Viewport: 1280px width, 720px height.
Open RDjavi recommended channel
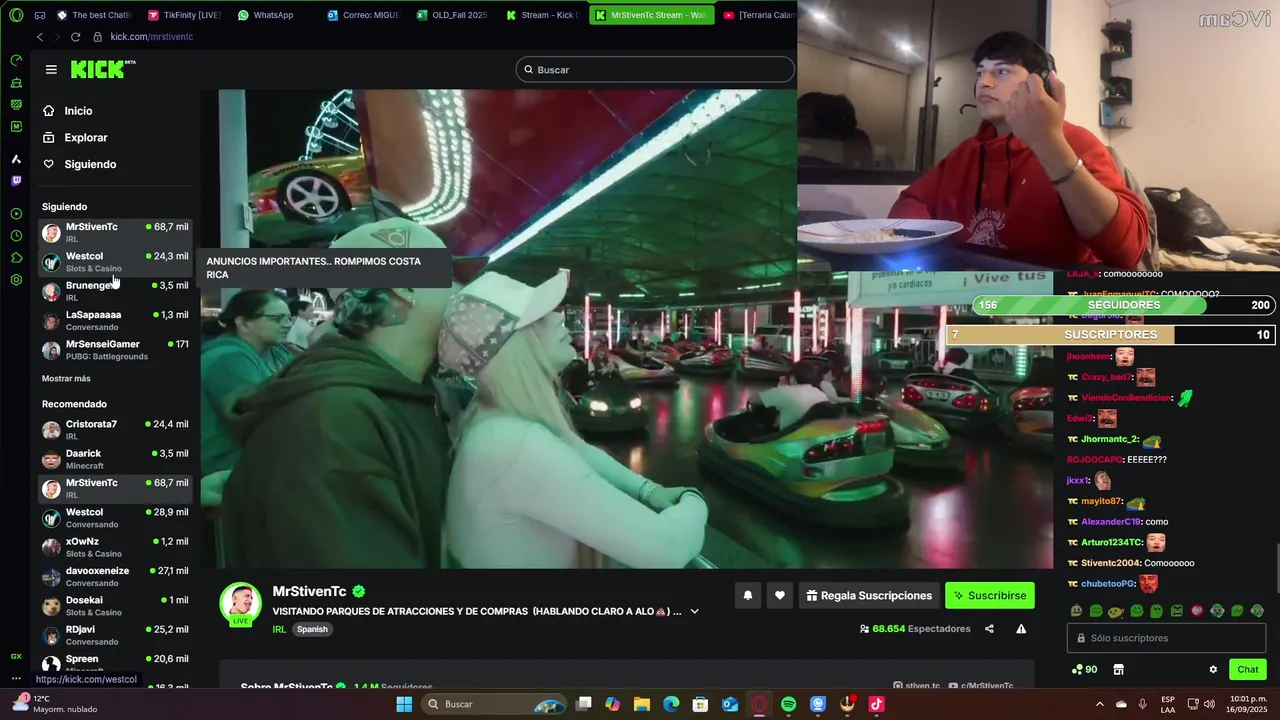click(114, 635)
